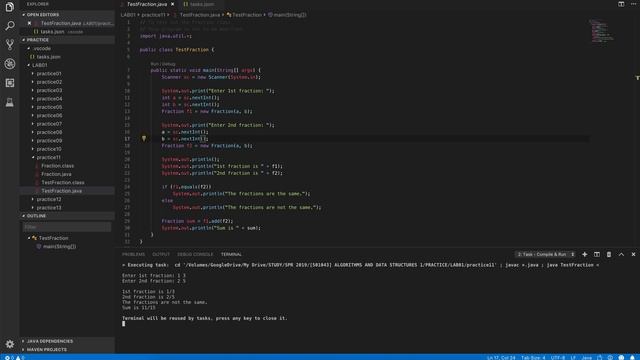Viewport: 640px width, 360px height.
Task: Select TestFraction.class in the explorer tree
Action: click(63, 182)
